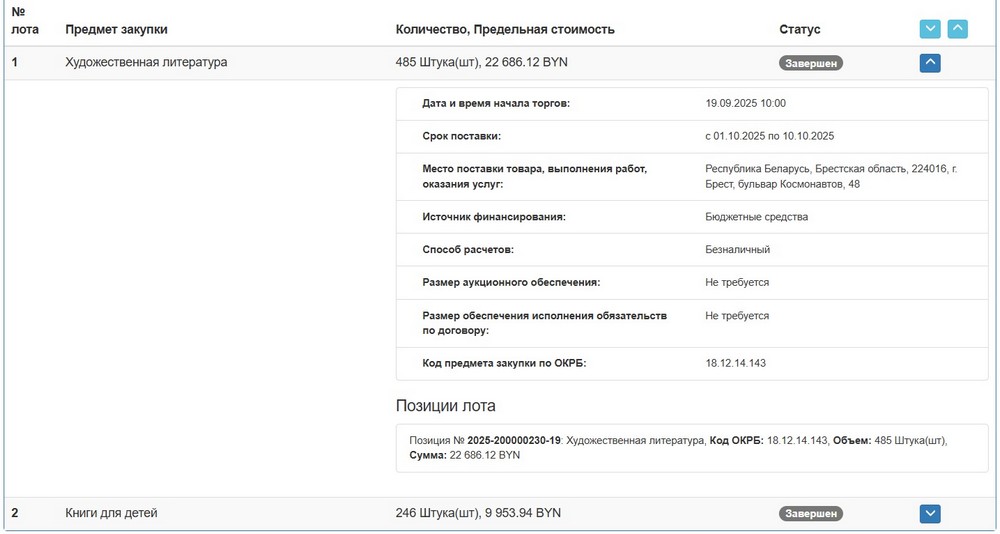The image size is (1000, 534).
Task: Collapse lot 1 details chevron button
Action: [929, 63]
